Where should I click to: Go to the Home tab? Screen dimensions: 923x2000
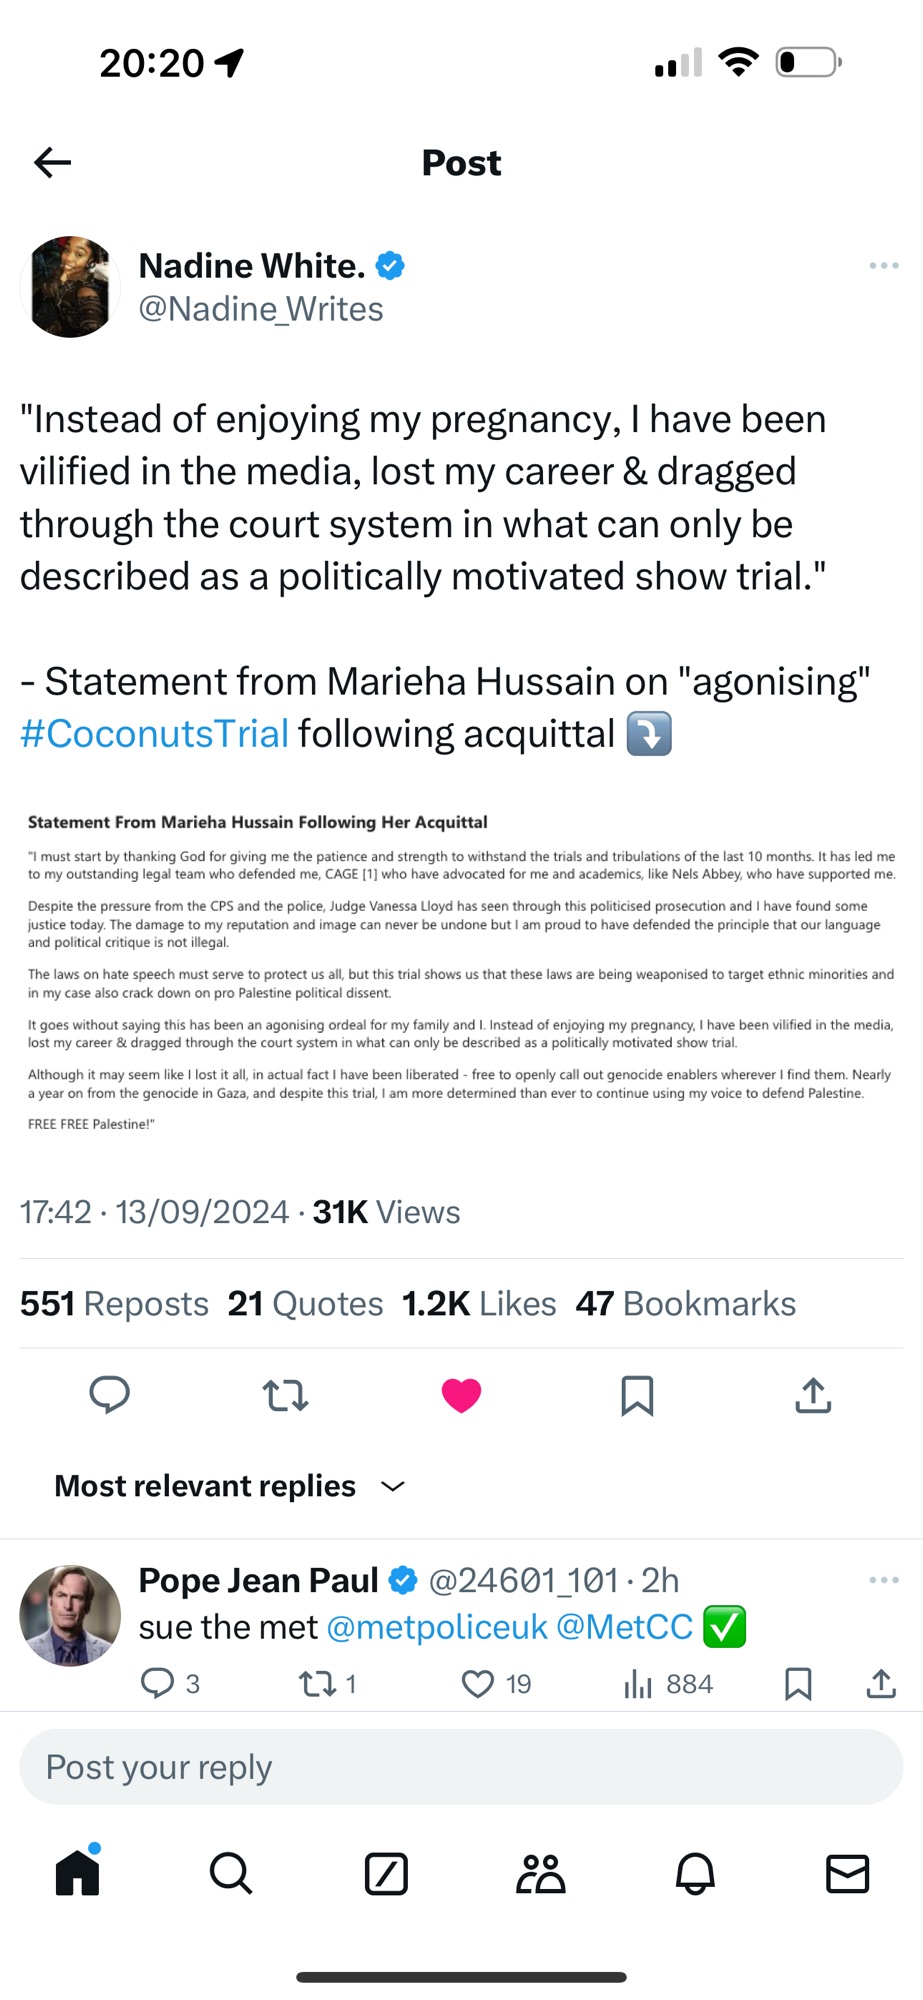point(78,1873)
